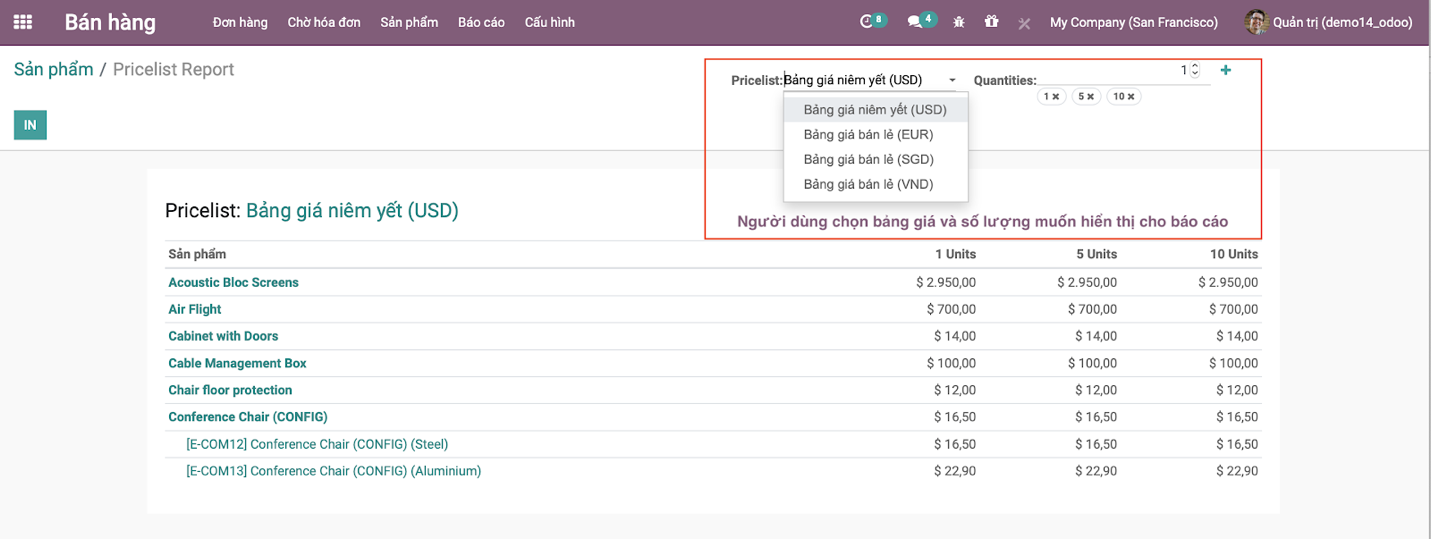The image size is (1431, 539).
Task: Add quantity with the plus icon
Action: [1226, 70]
